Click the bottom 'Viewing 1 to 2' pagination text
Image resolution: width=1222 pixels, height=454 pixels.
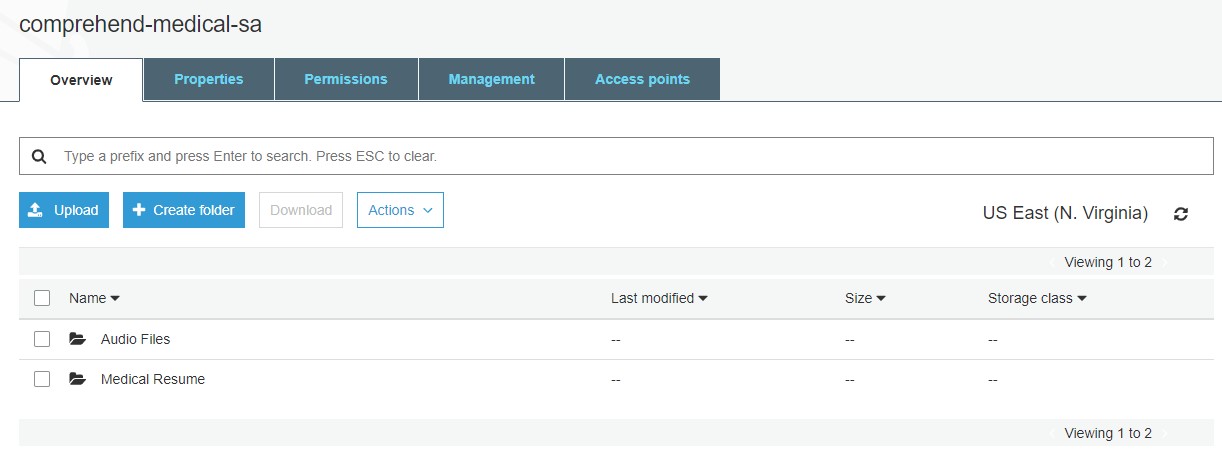(x=1108, y=433)
